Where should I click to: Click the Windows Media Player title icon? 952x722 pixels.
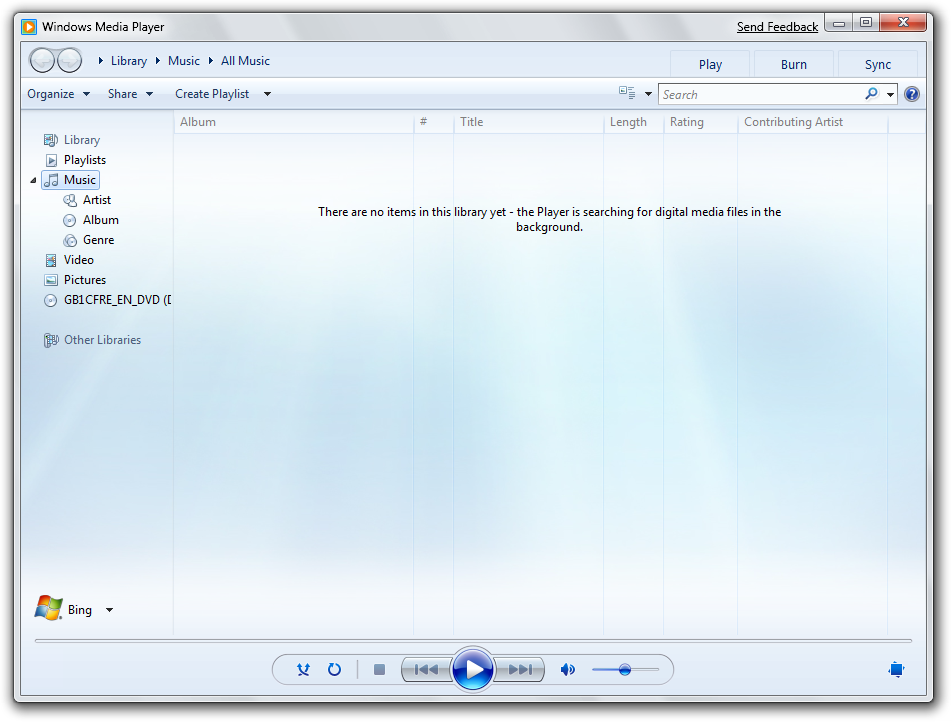coord(29,27)
